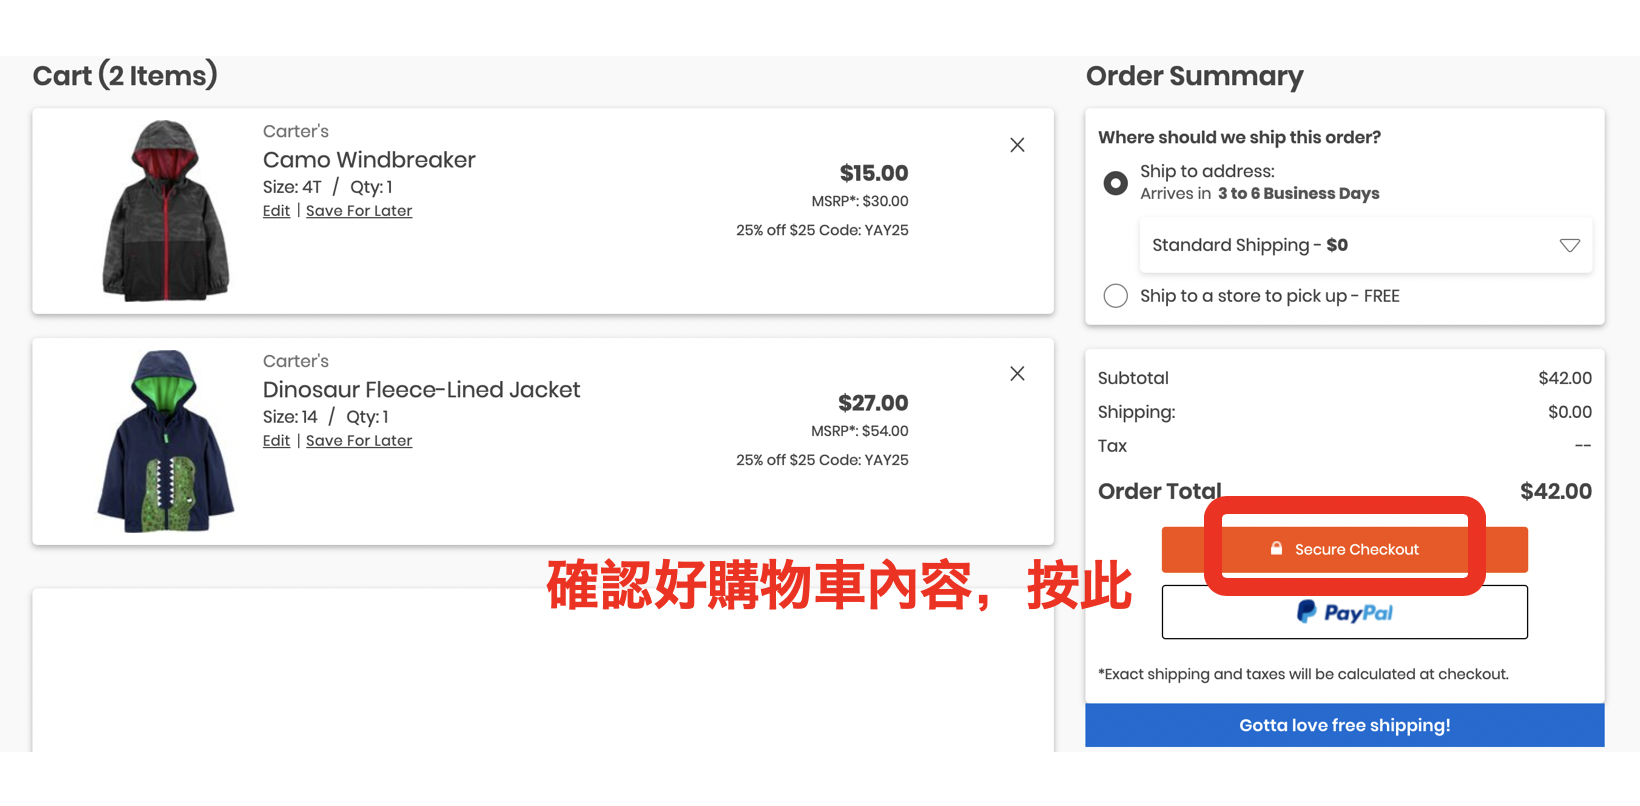Click the Dinosaur Fleece-Lined Jacket title
1640x806 pixels.
tap(421, 390)
